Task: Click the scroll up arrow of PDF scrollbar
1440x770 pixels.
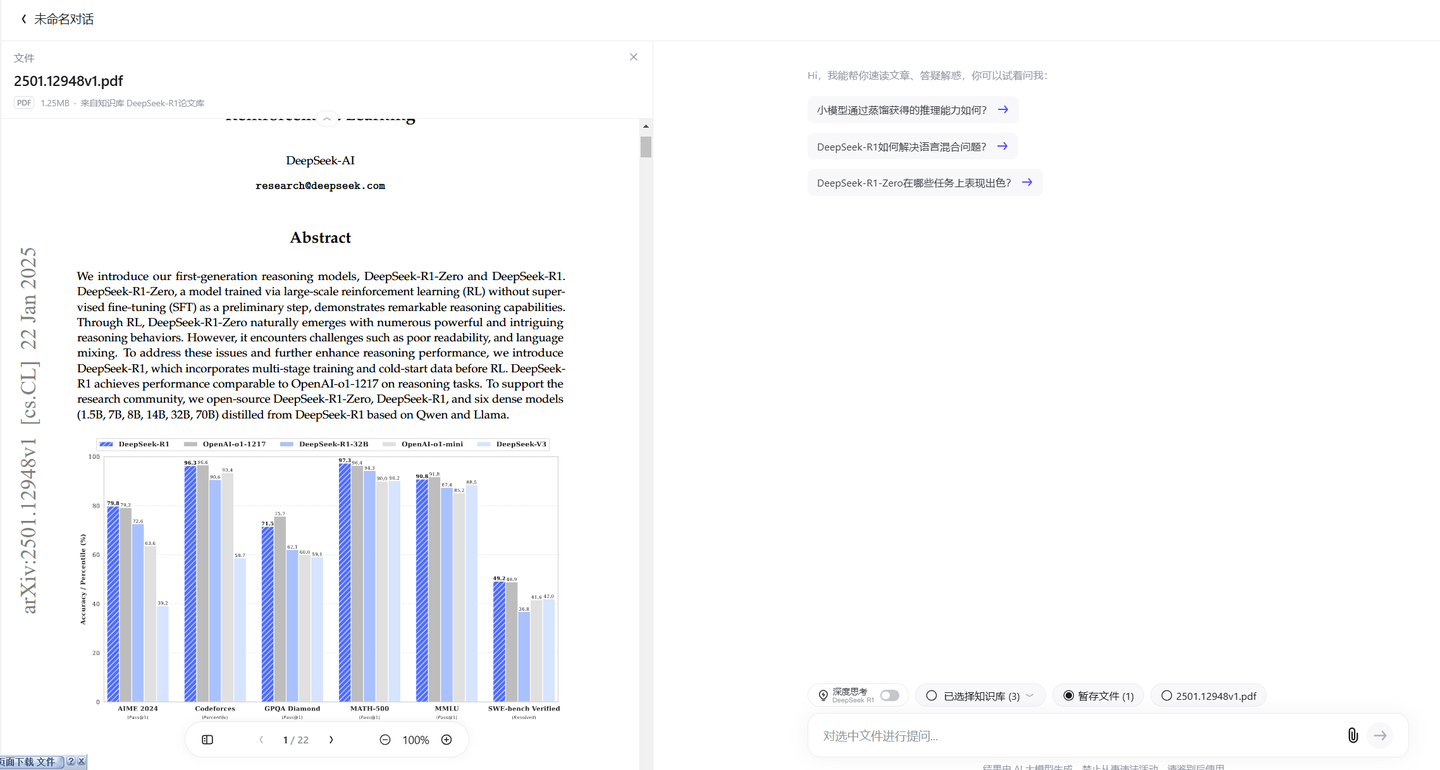Action: point(646,126)
